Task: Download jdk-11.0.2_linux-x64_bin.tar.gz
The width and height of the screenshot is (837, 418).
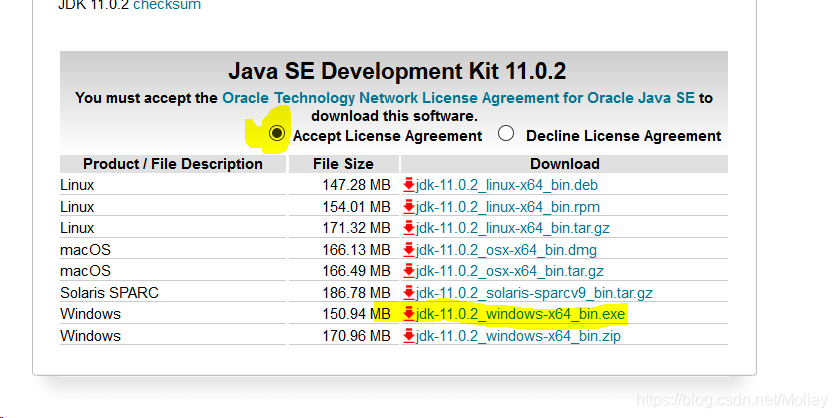Action: coord(512,228)
